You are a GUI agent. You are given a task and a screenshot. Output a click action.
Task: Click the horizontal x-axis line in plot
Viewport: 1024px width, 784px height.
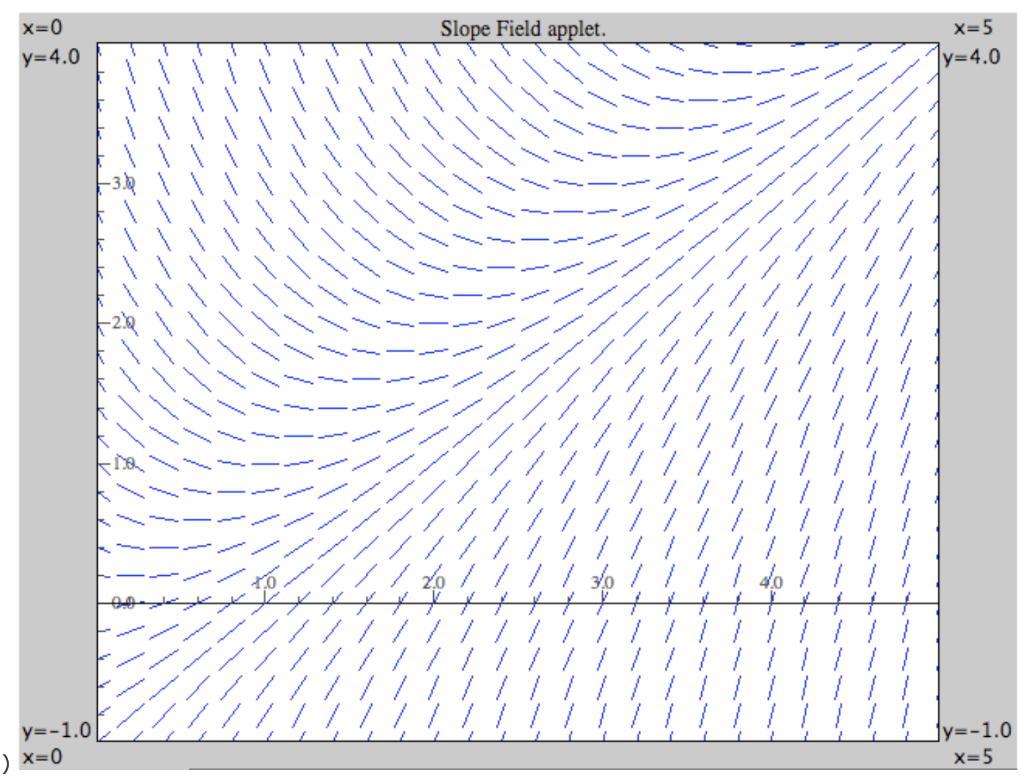click(x=500, y=603)
